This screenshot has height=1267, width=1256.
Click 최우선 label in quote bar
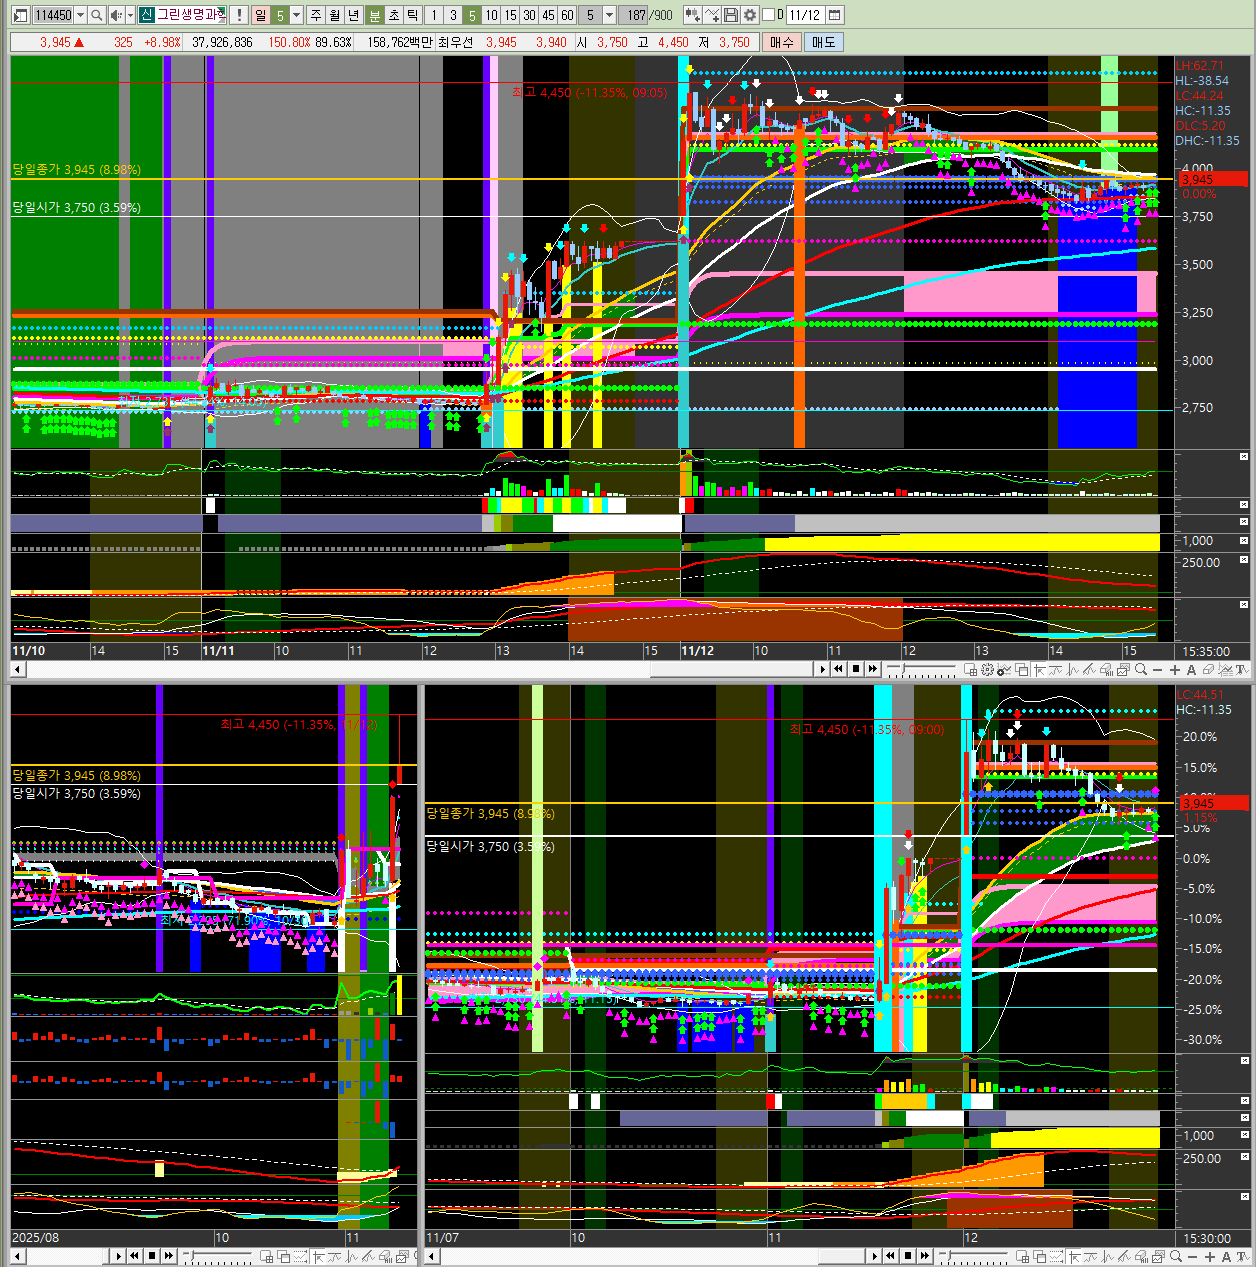click(x=455, y=42)
